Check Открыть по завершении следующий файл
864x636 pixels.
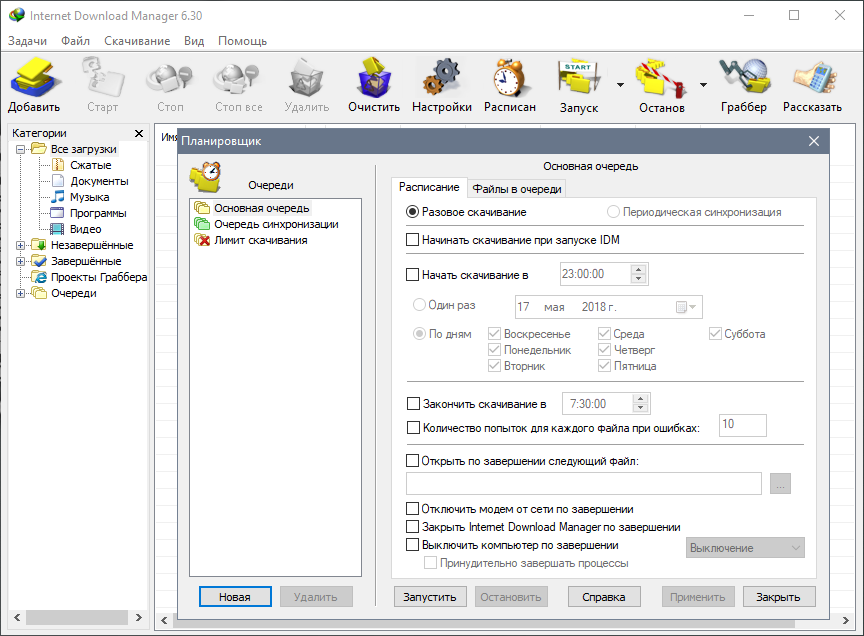(412, 461)
